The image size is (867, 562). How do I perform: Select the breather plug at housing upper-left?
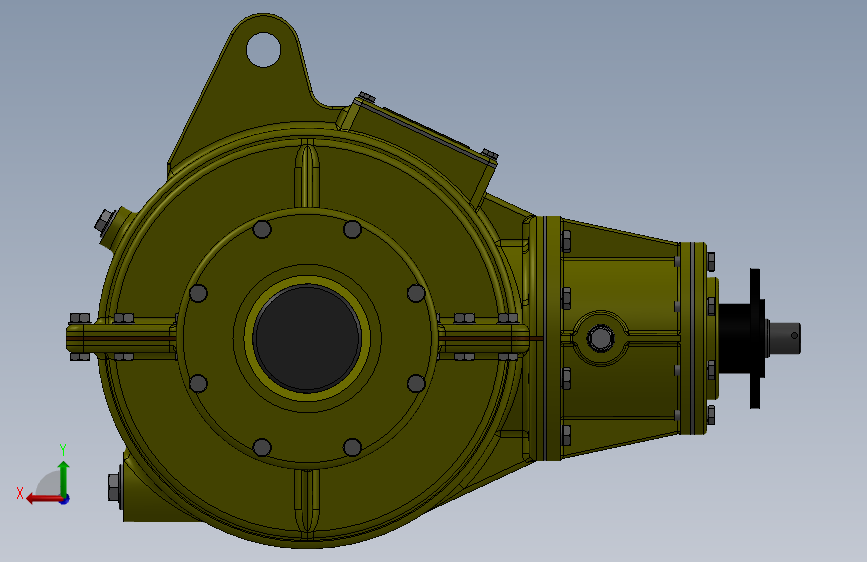pyautogui.click(x=105, y=222)
